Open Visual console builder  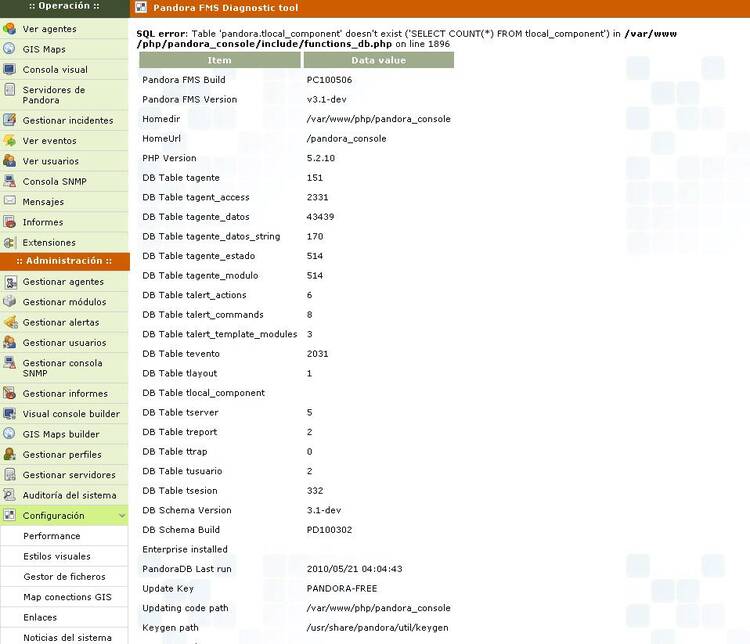71,414
